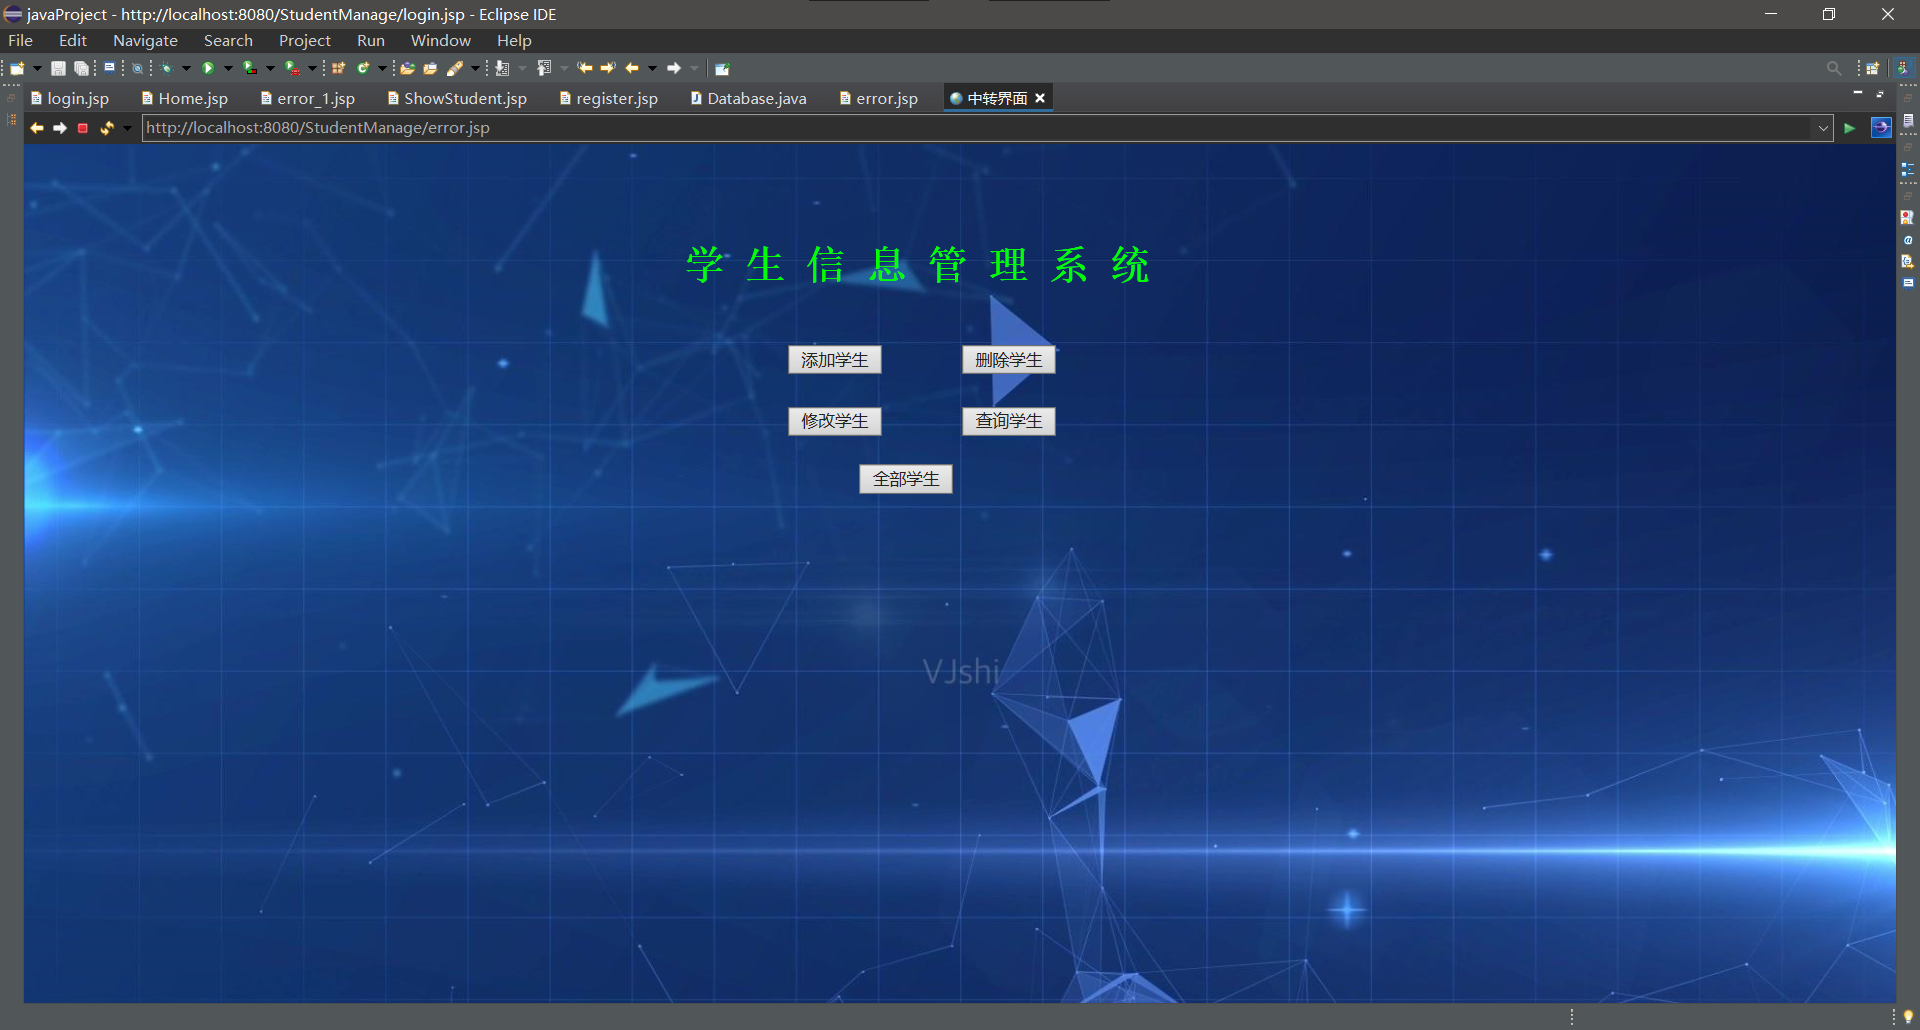Click the Save All icon
This screenshot has width=1920, height=1030.
(x=81, y=68)
